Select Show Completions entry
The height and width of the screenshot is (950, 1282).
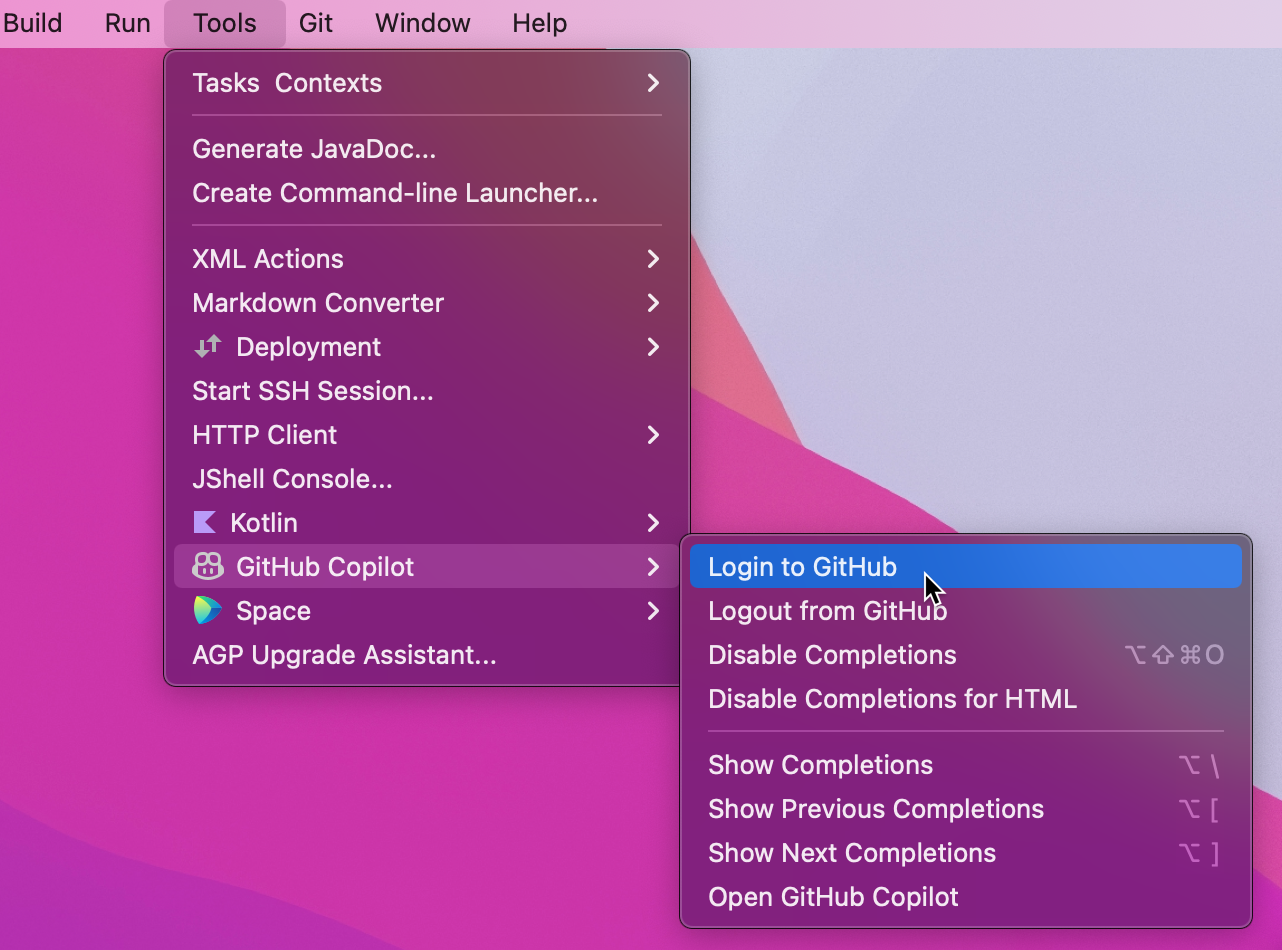pyautogui.click(x=966, y=765)
